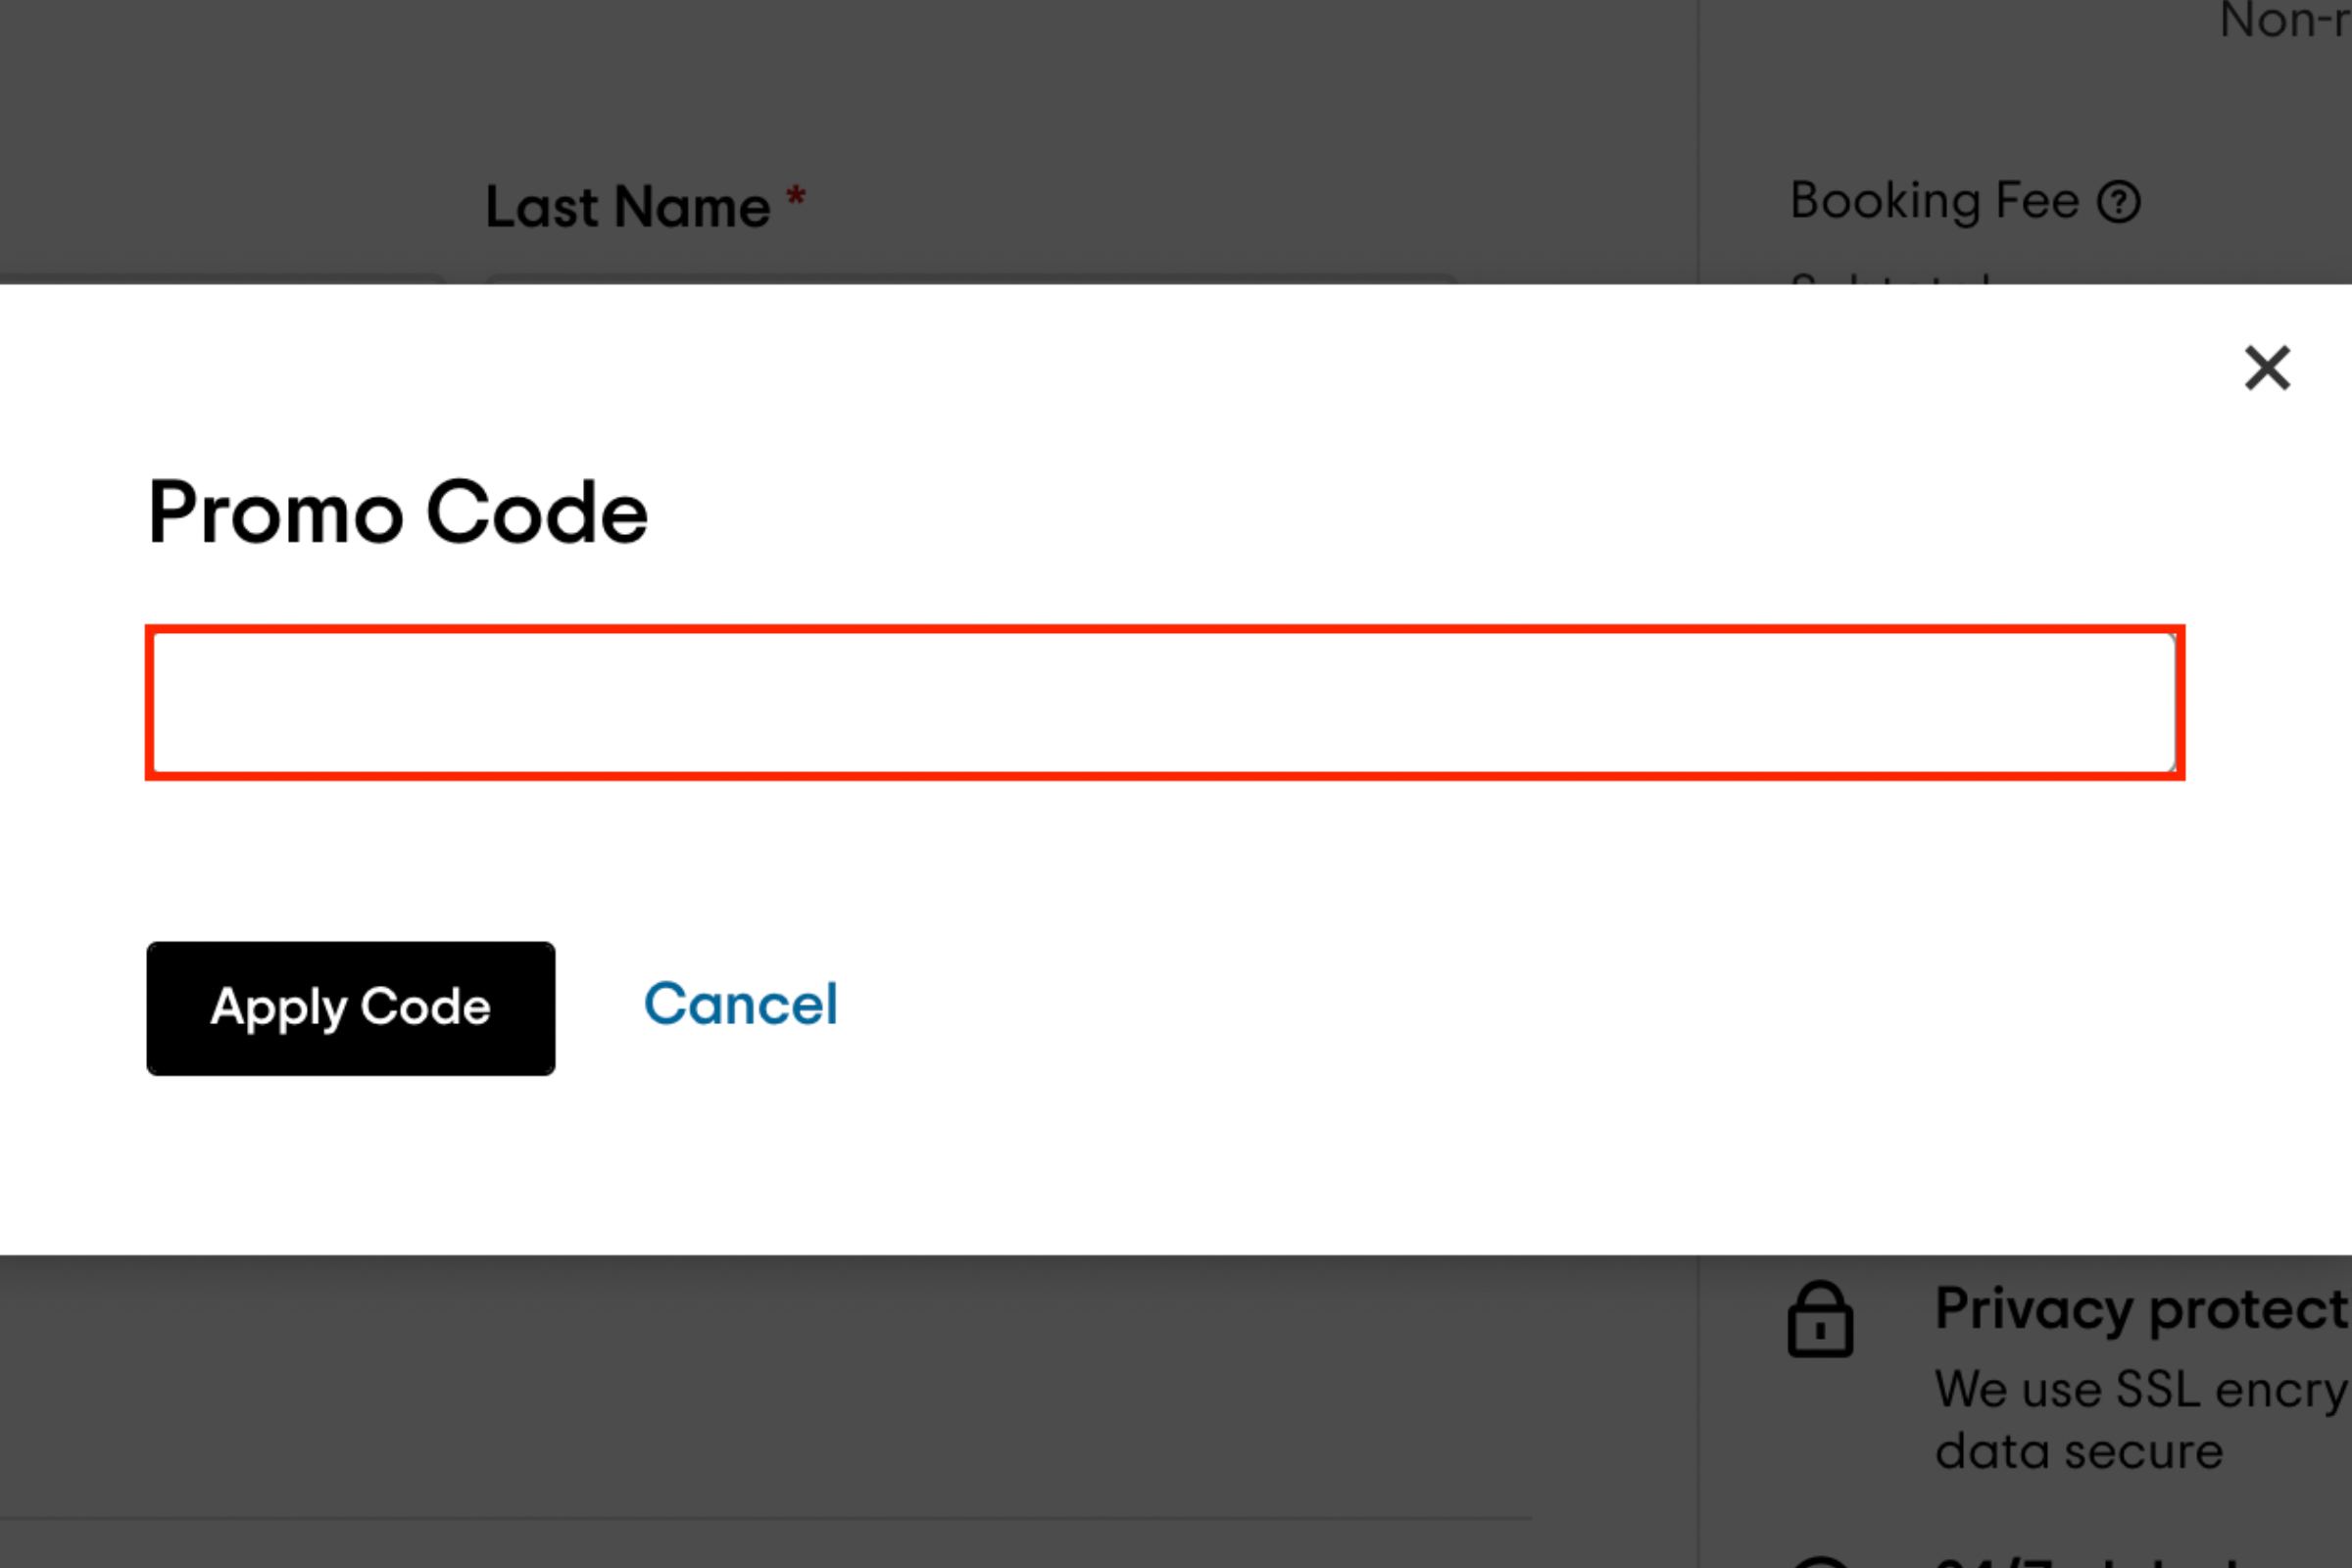Image resolution: width=2352 pixels, height=1568 pixels.
Task: Click the red asterisk beside Last Name
Action: (x=796, y=195)
